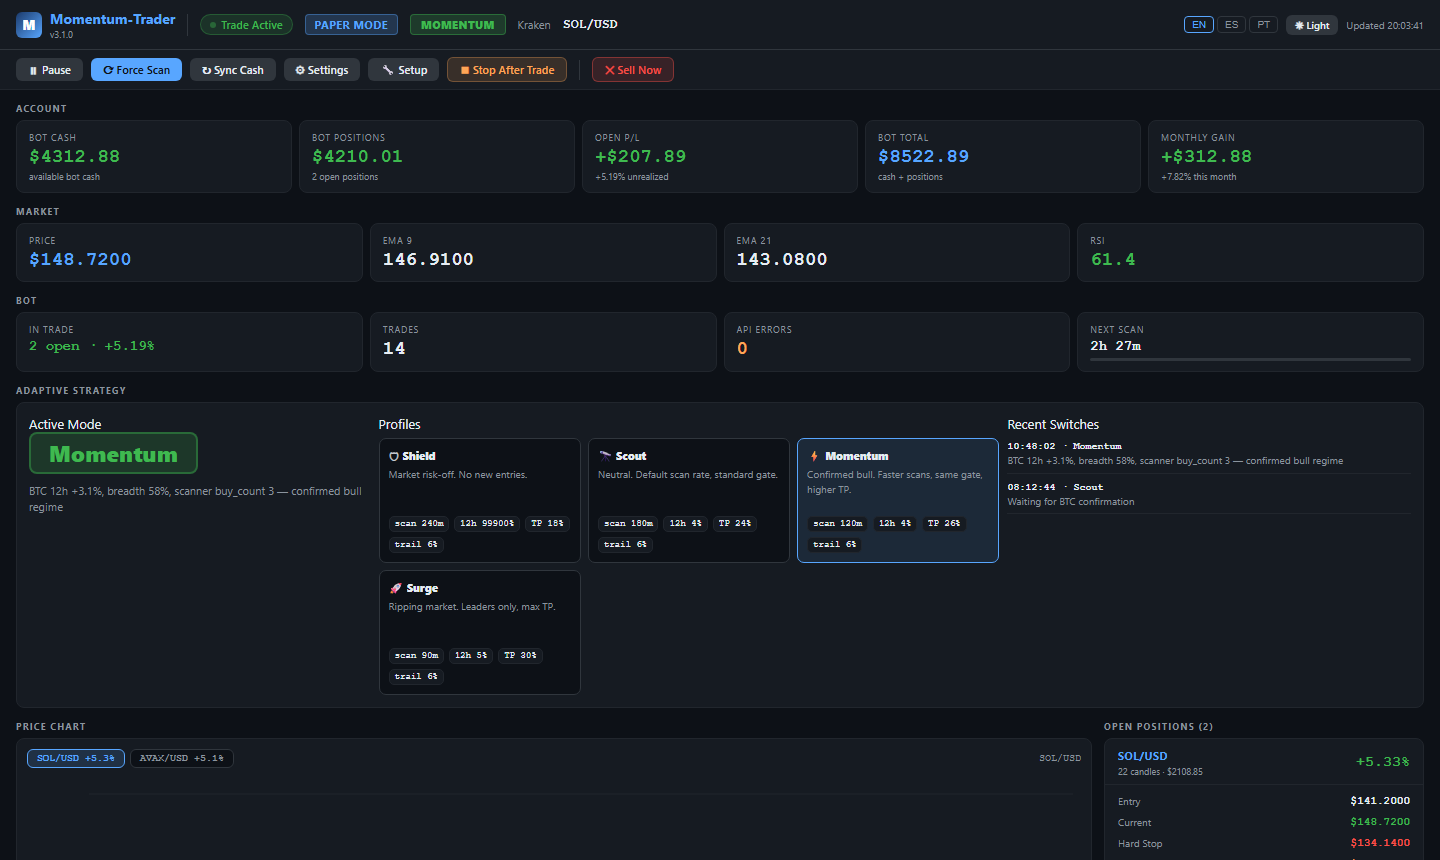Click the PAPER MODE badge

[x=351, y=25]
